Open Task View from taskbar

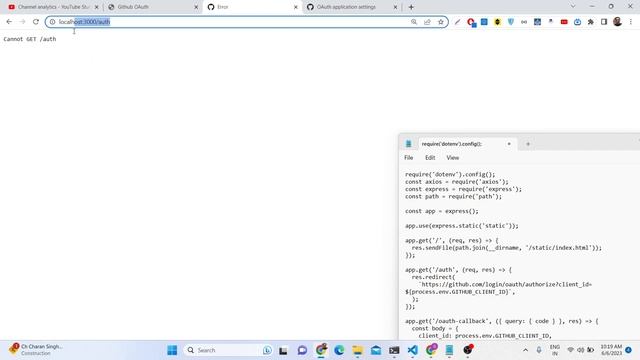283,350
